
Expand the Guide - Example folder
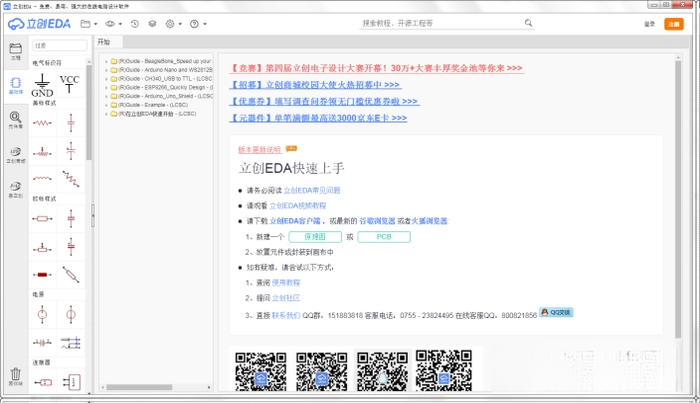[106, 105]
